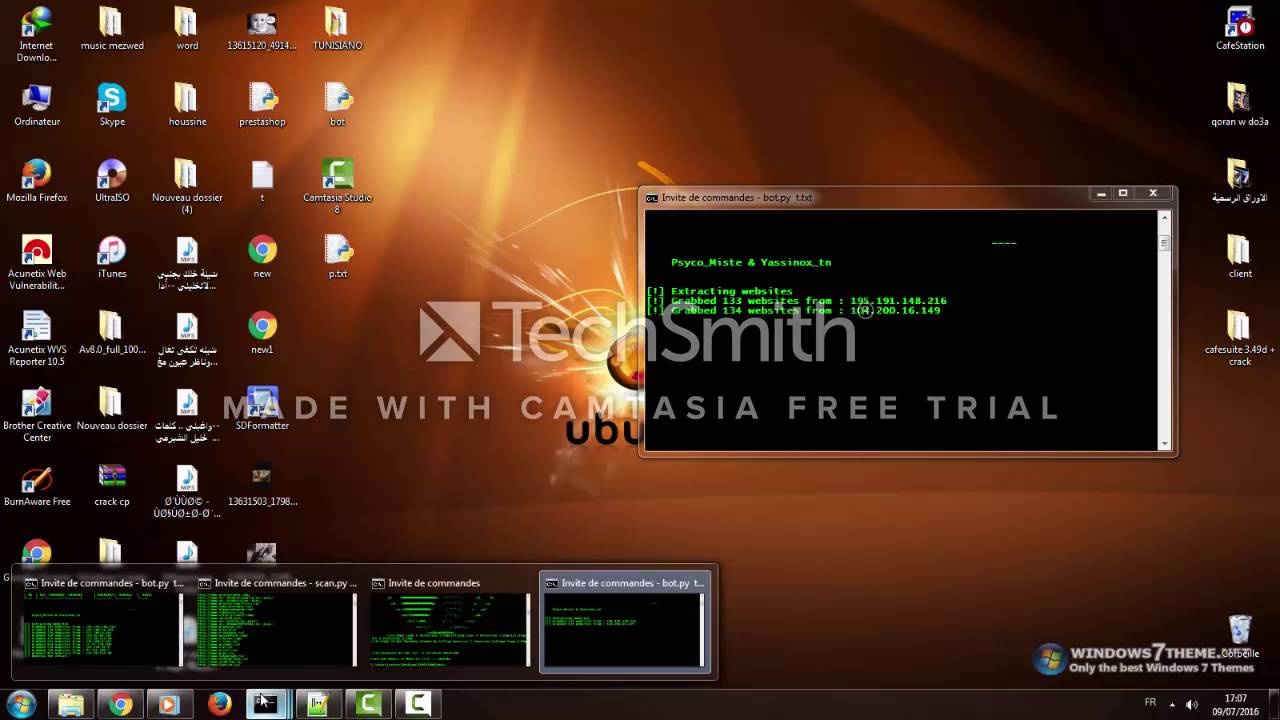Open Acunetix WVS Reporter 10.5
Image resolution: width=1280 pixels, height=720 pixels.
pyautogui.click(x=37, y=338)
